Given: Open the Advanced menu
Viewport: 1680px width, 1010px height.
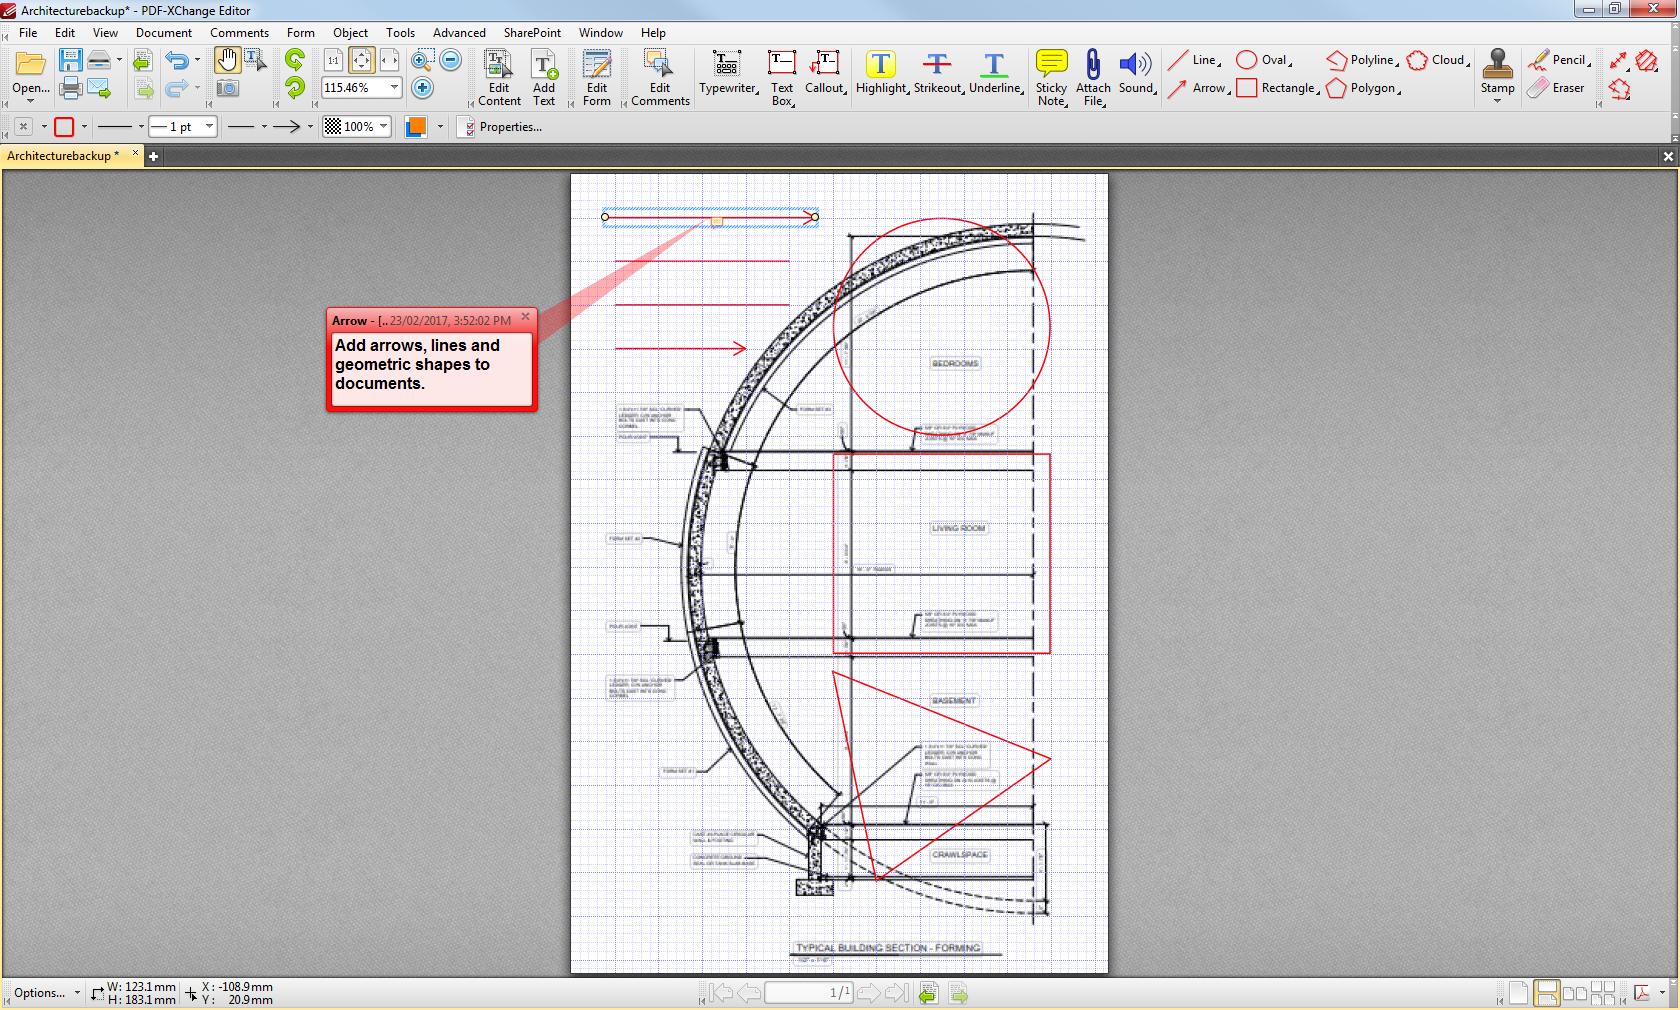Looking at the screenshot, I should coord(459,33).
